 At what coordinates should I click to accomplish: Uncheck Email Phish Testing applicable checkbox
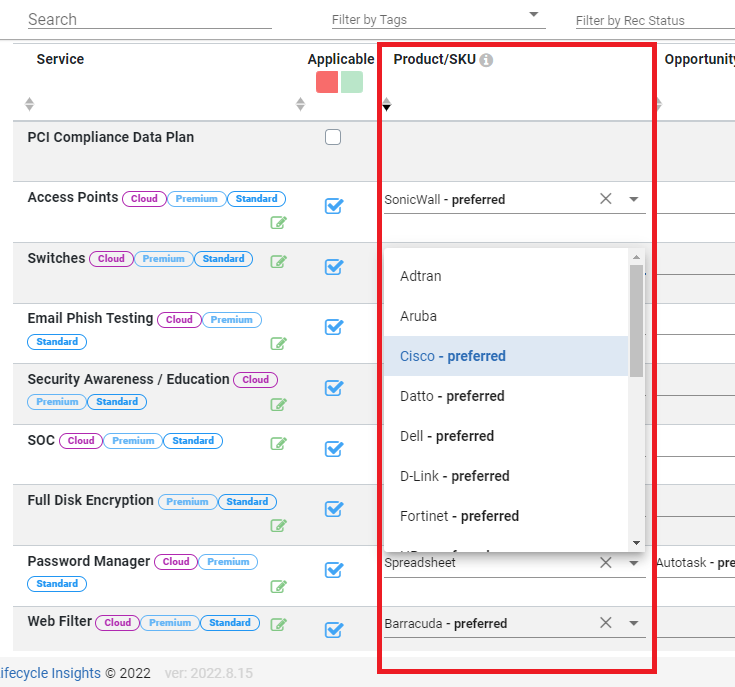[334, 327]
